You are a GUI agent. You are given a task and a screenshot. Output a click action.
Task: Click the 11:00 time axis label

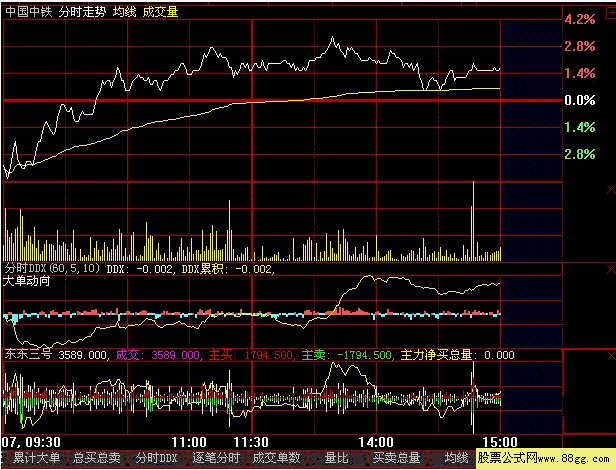point(189,442)
